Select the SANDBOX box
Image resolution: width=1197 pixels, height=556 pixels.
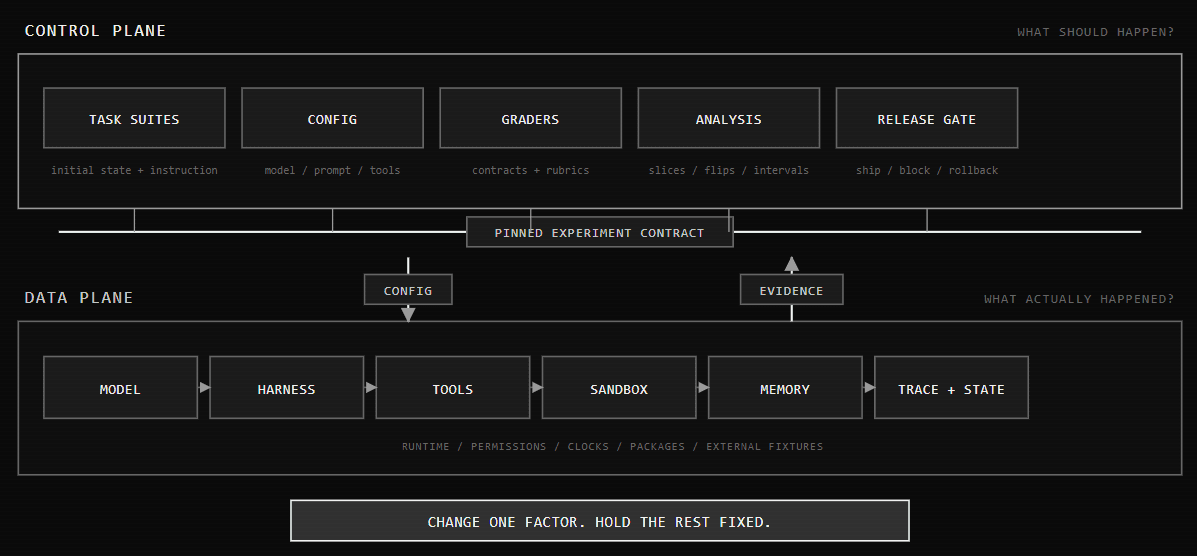point(619,388)
